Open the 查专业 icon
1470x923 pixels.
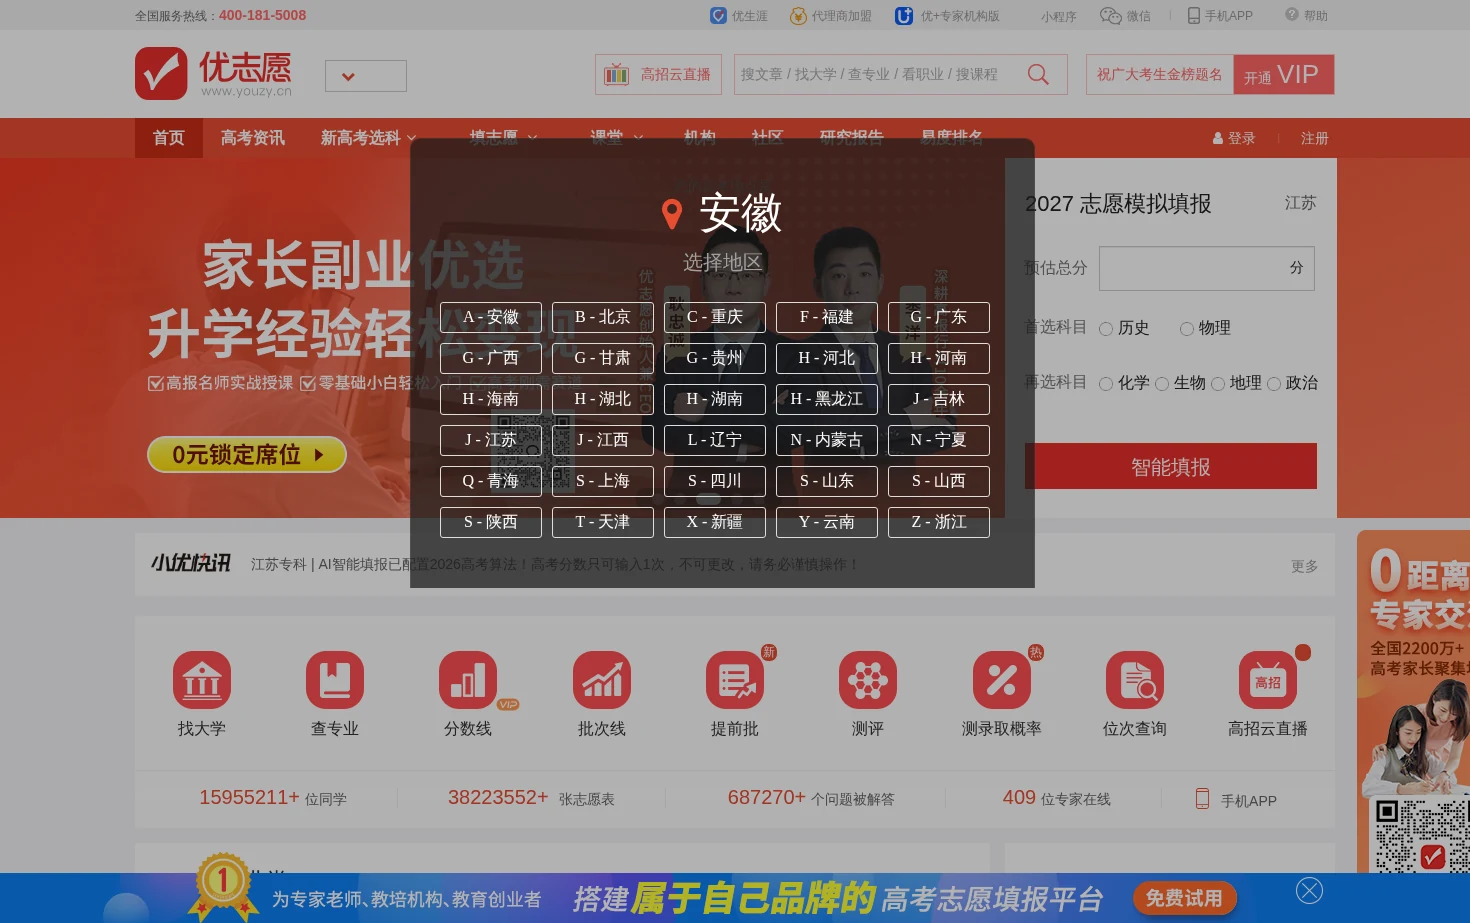pyautogui.click(x=335, y=680)
